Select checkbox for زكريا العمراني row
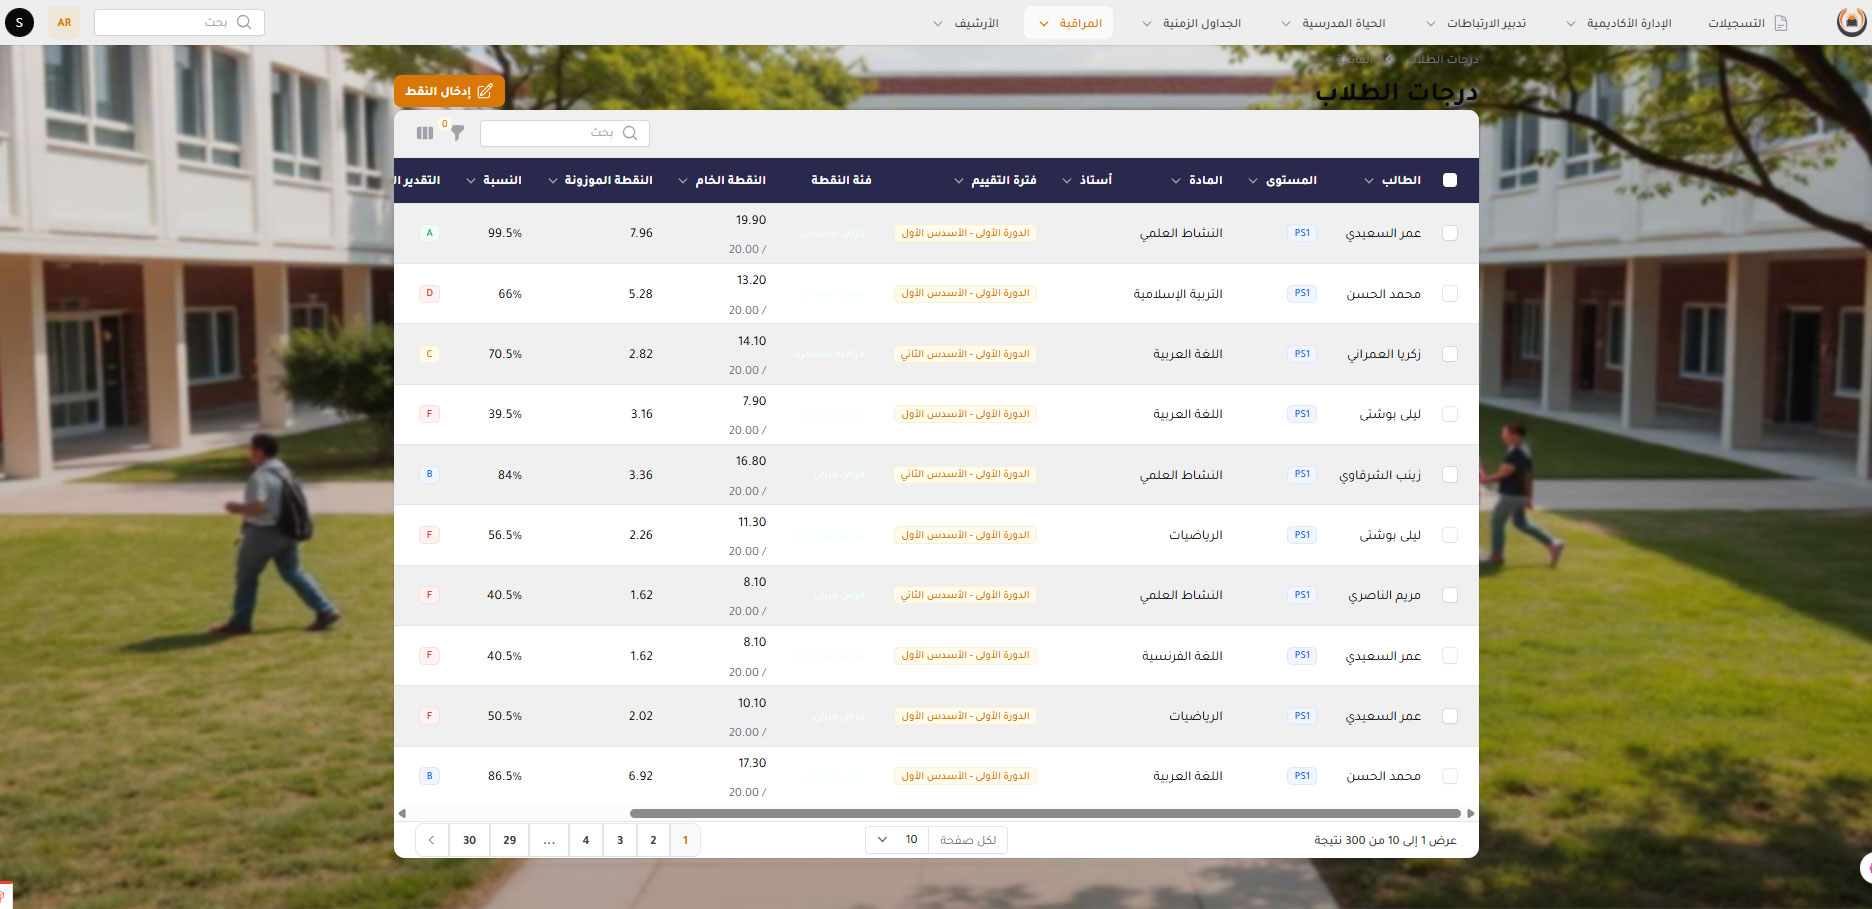 pyautogui.click(x=1450, y=354)
